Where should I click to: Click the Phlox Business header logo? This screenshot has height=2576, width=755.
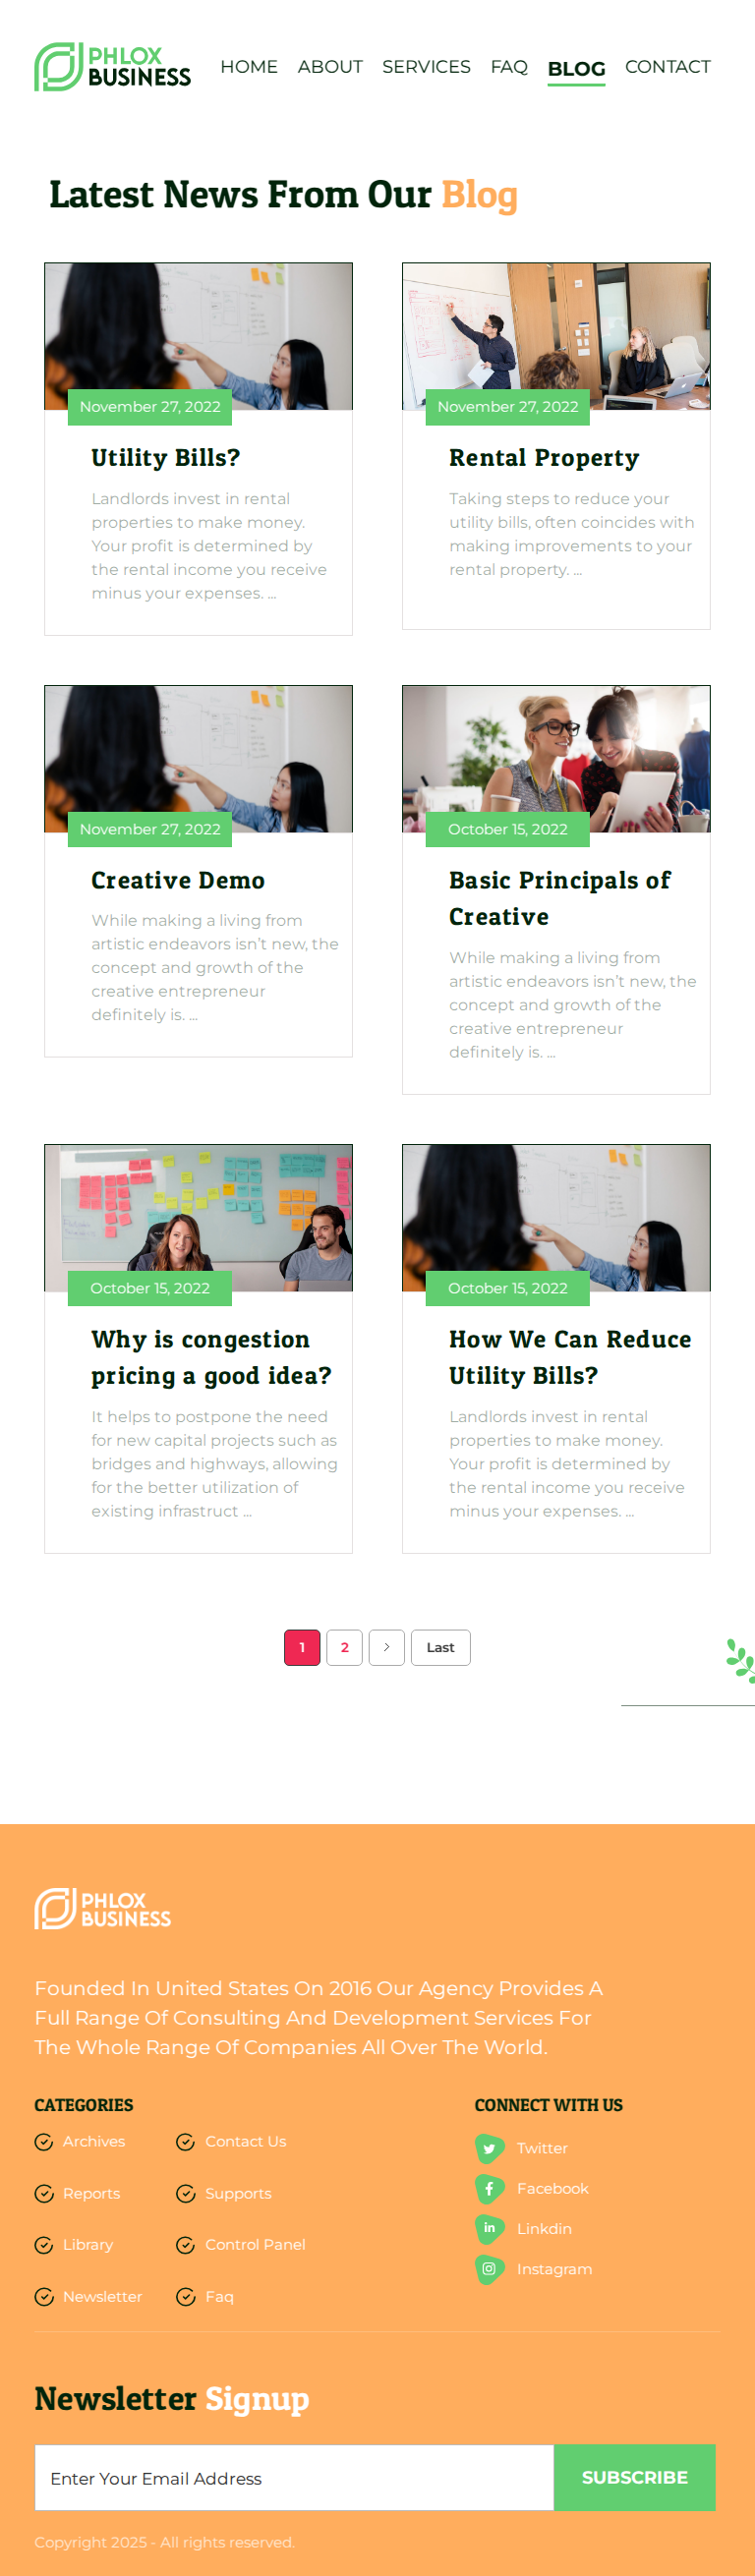pyautogui.click(x=112, y=67)
